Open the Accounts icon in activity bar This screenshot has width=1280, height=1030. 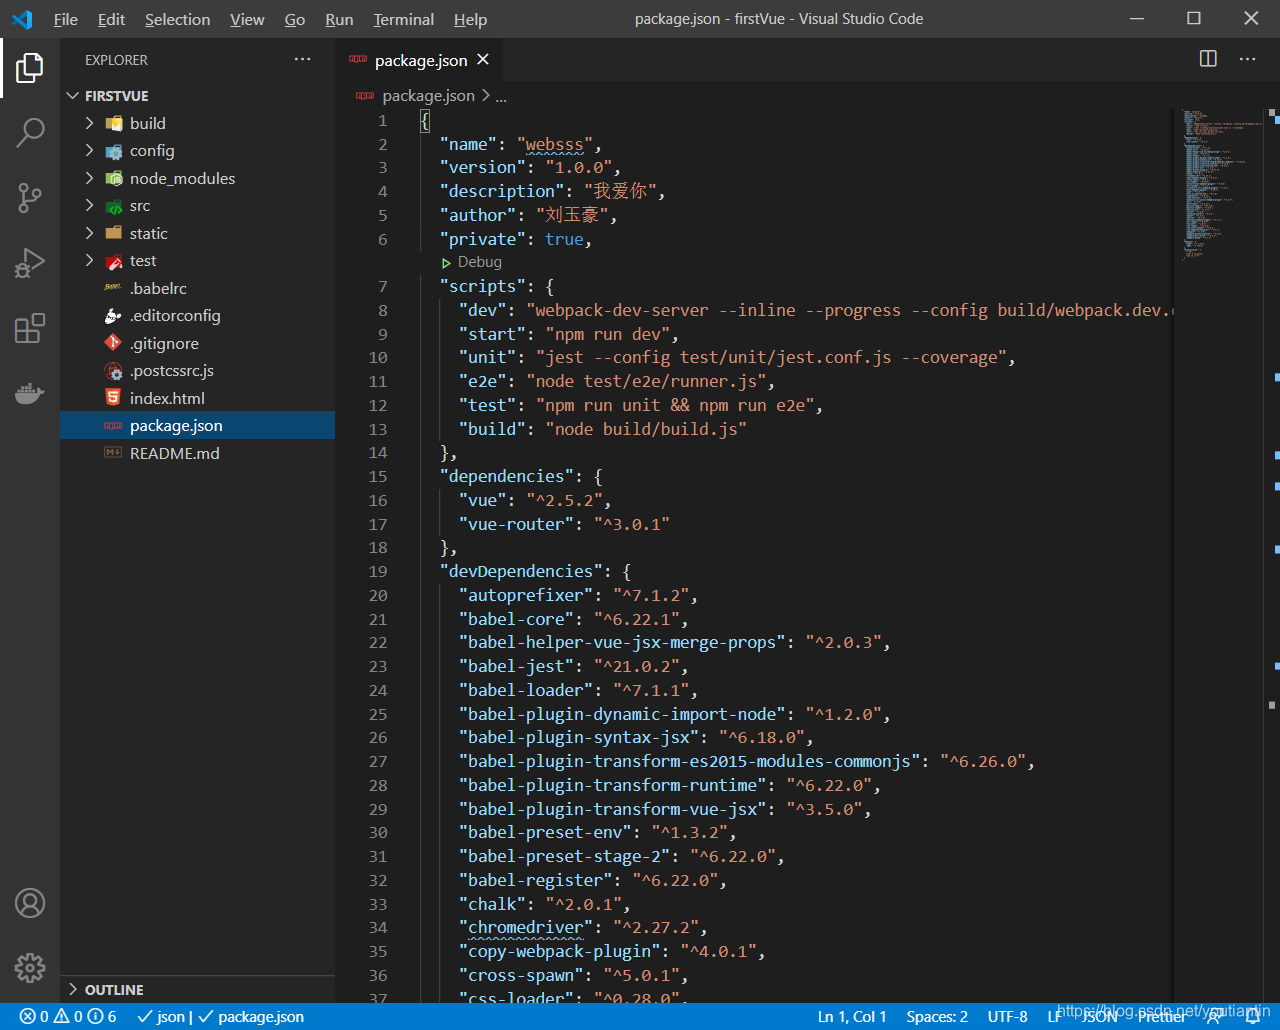30,903
